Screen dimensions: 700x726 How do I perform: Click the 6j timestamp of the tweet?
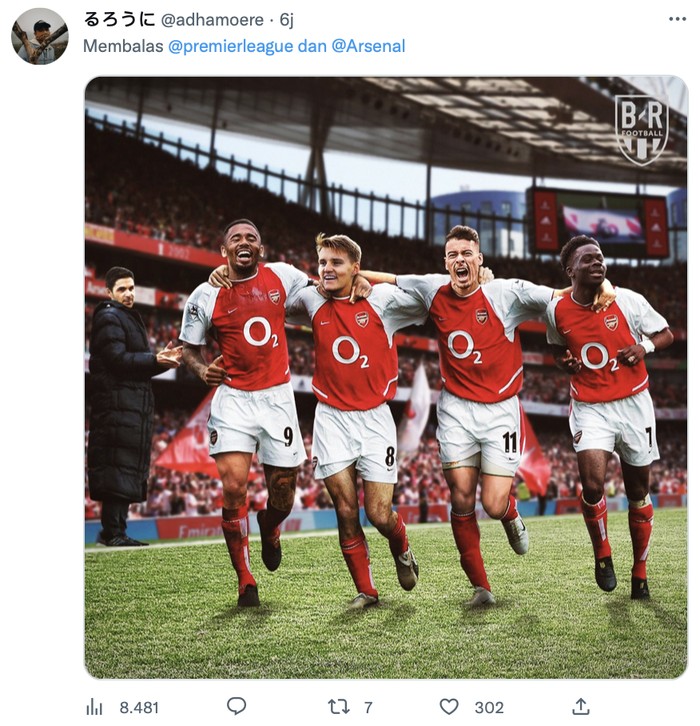click(287, 20)
